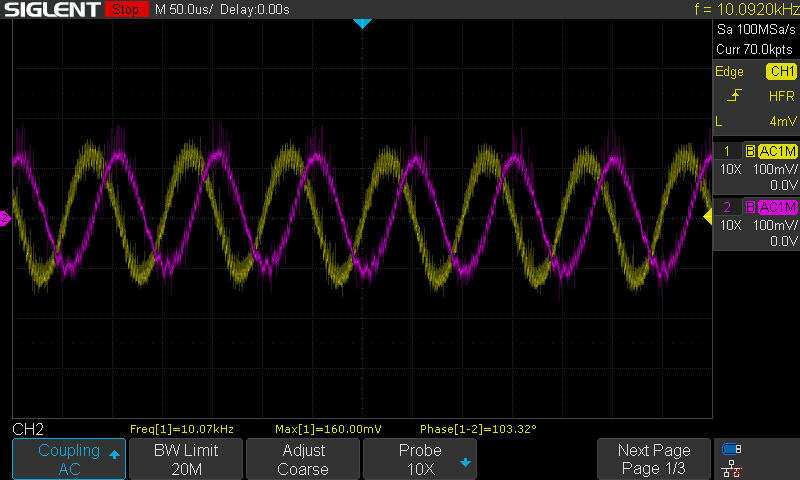Viewport: 800px width, 480px height.
Task: Select the channel 1 number tab
Action: [x=726, y=152]
